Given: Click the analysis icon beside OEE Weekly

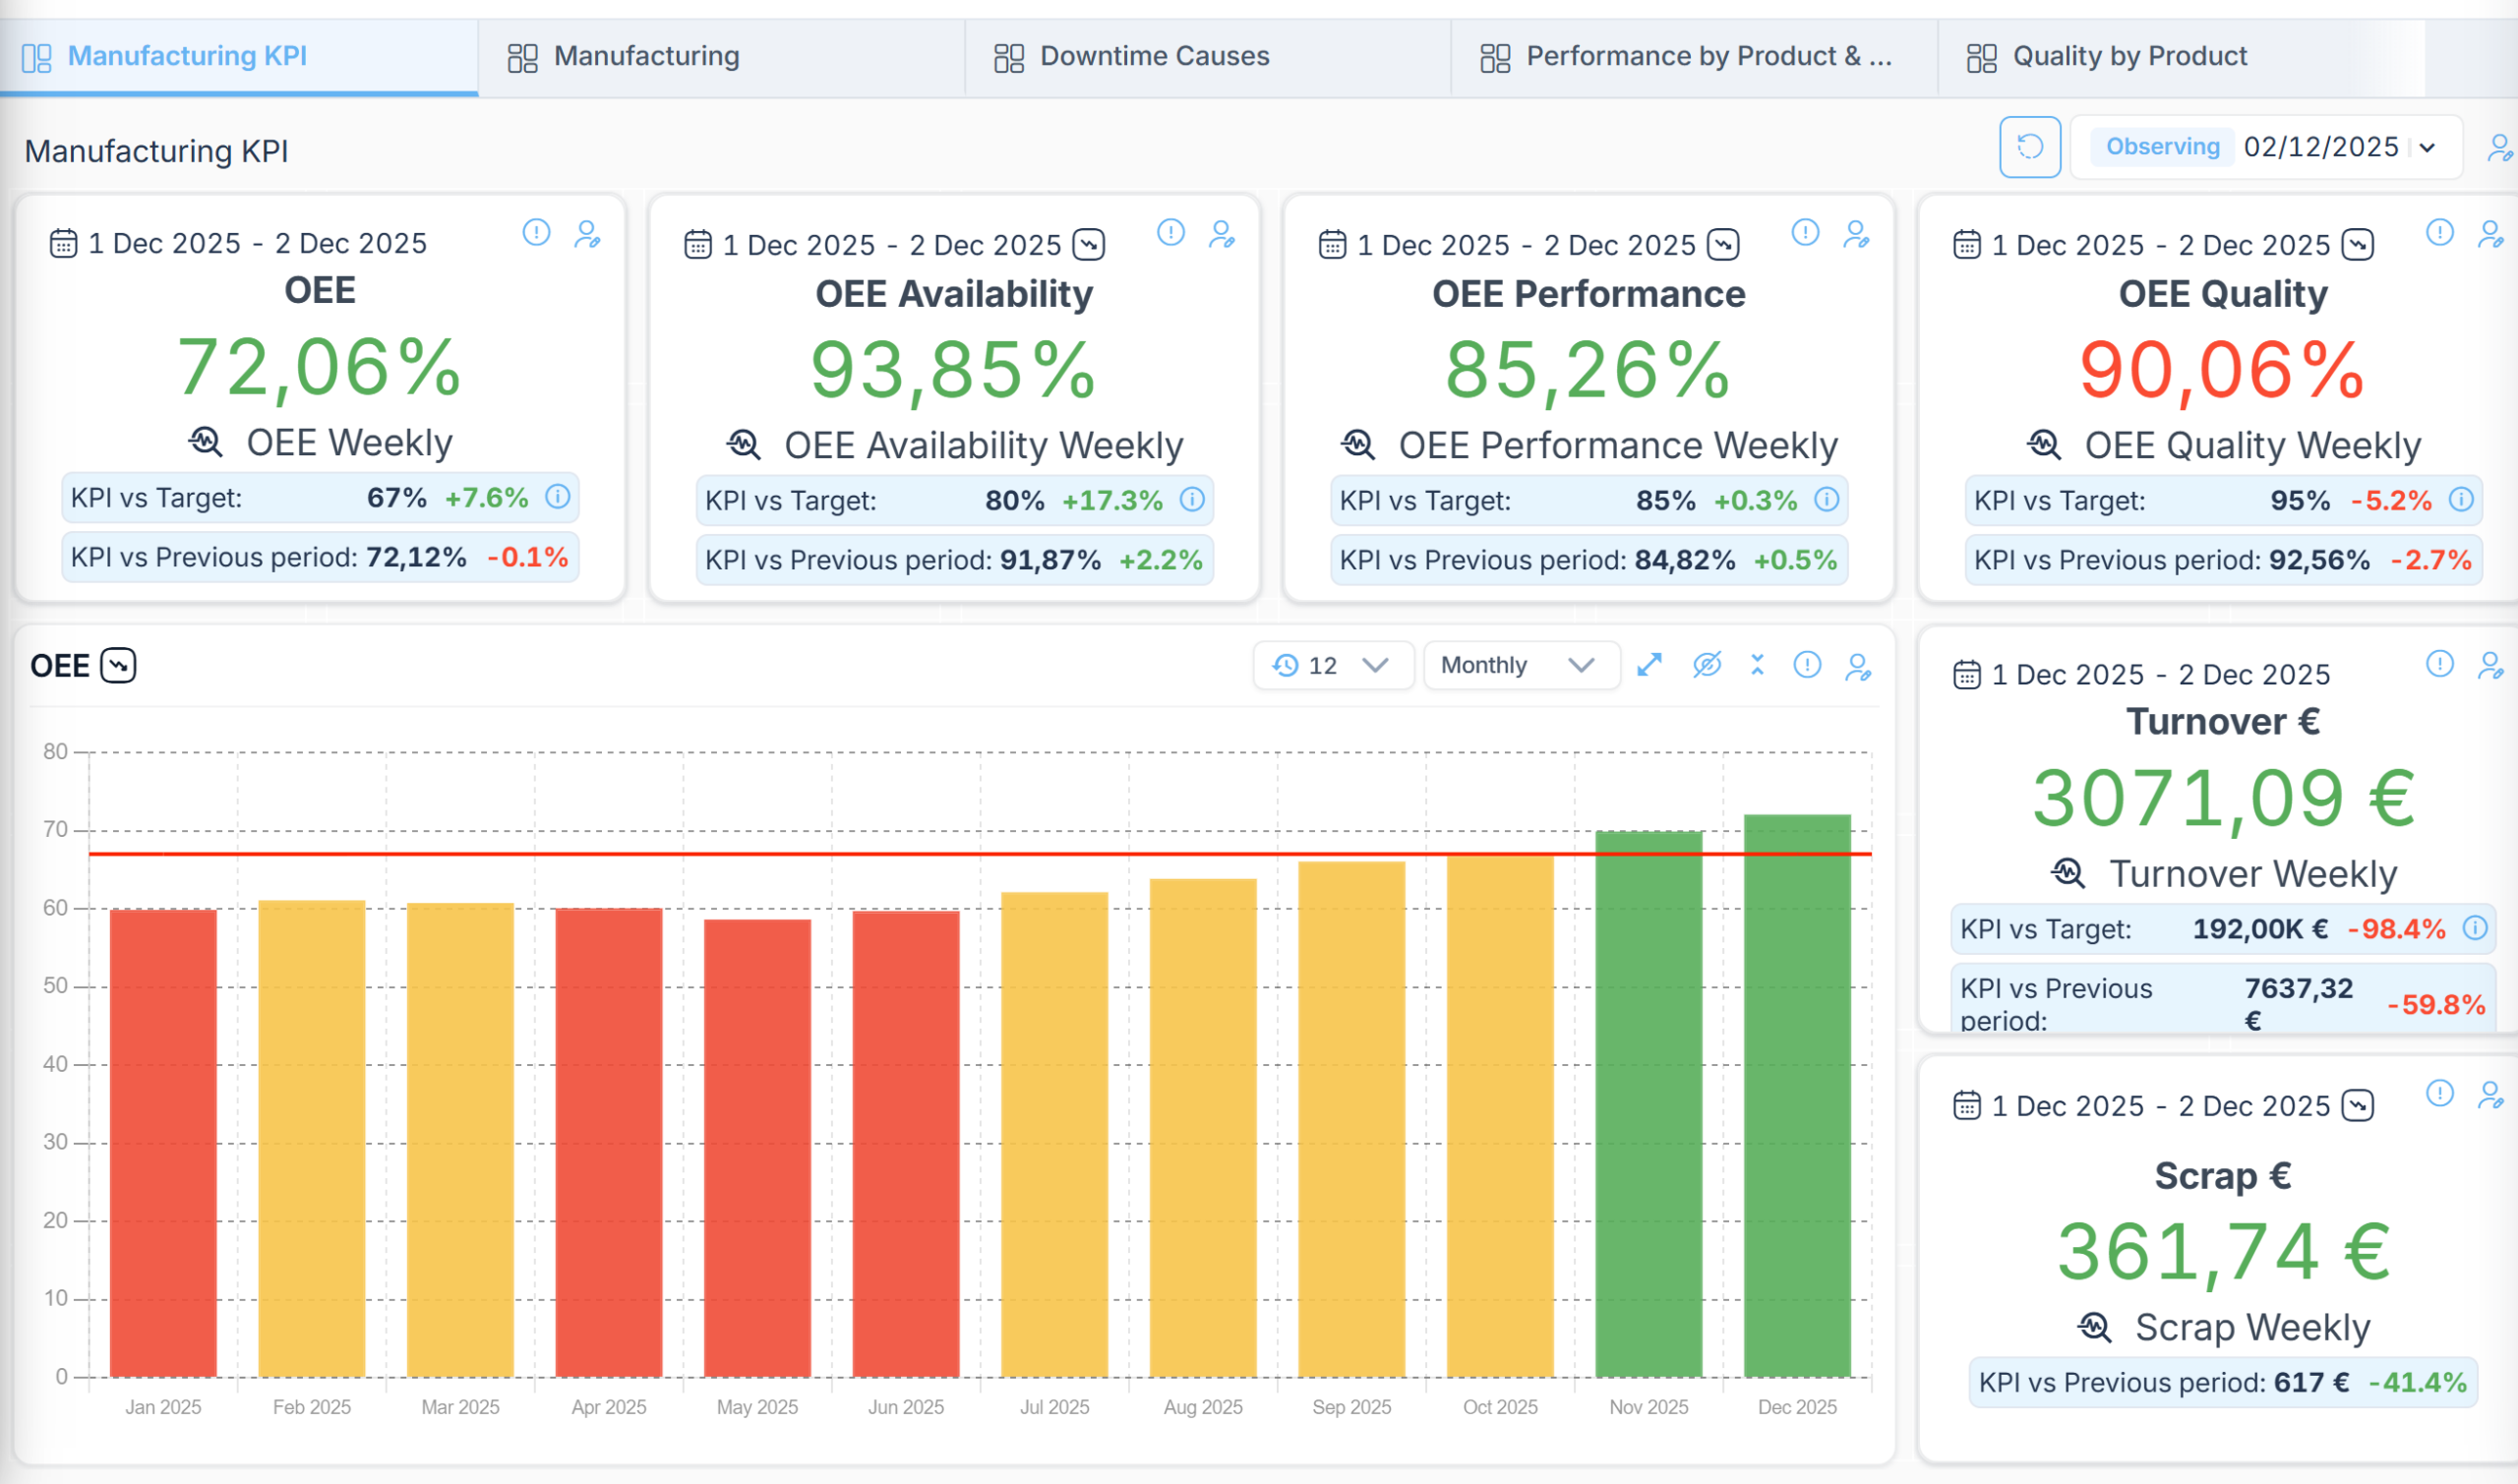Looking at the screenshot, I should (205, 441).
